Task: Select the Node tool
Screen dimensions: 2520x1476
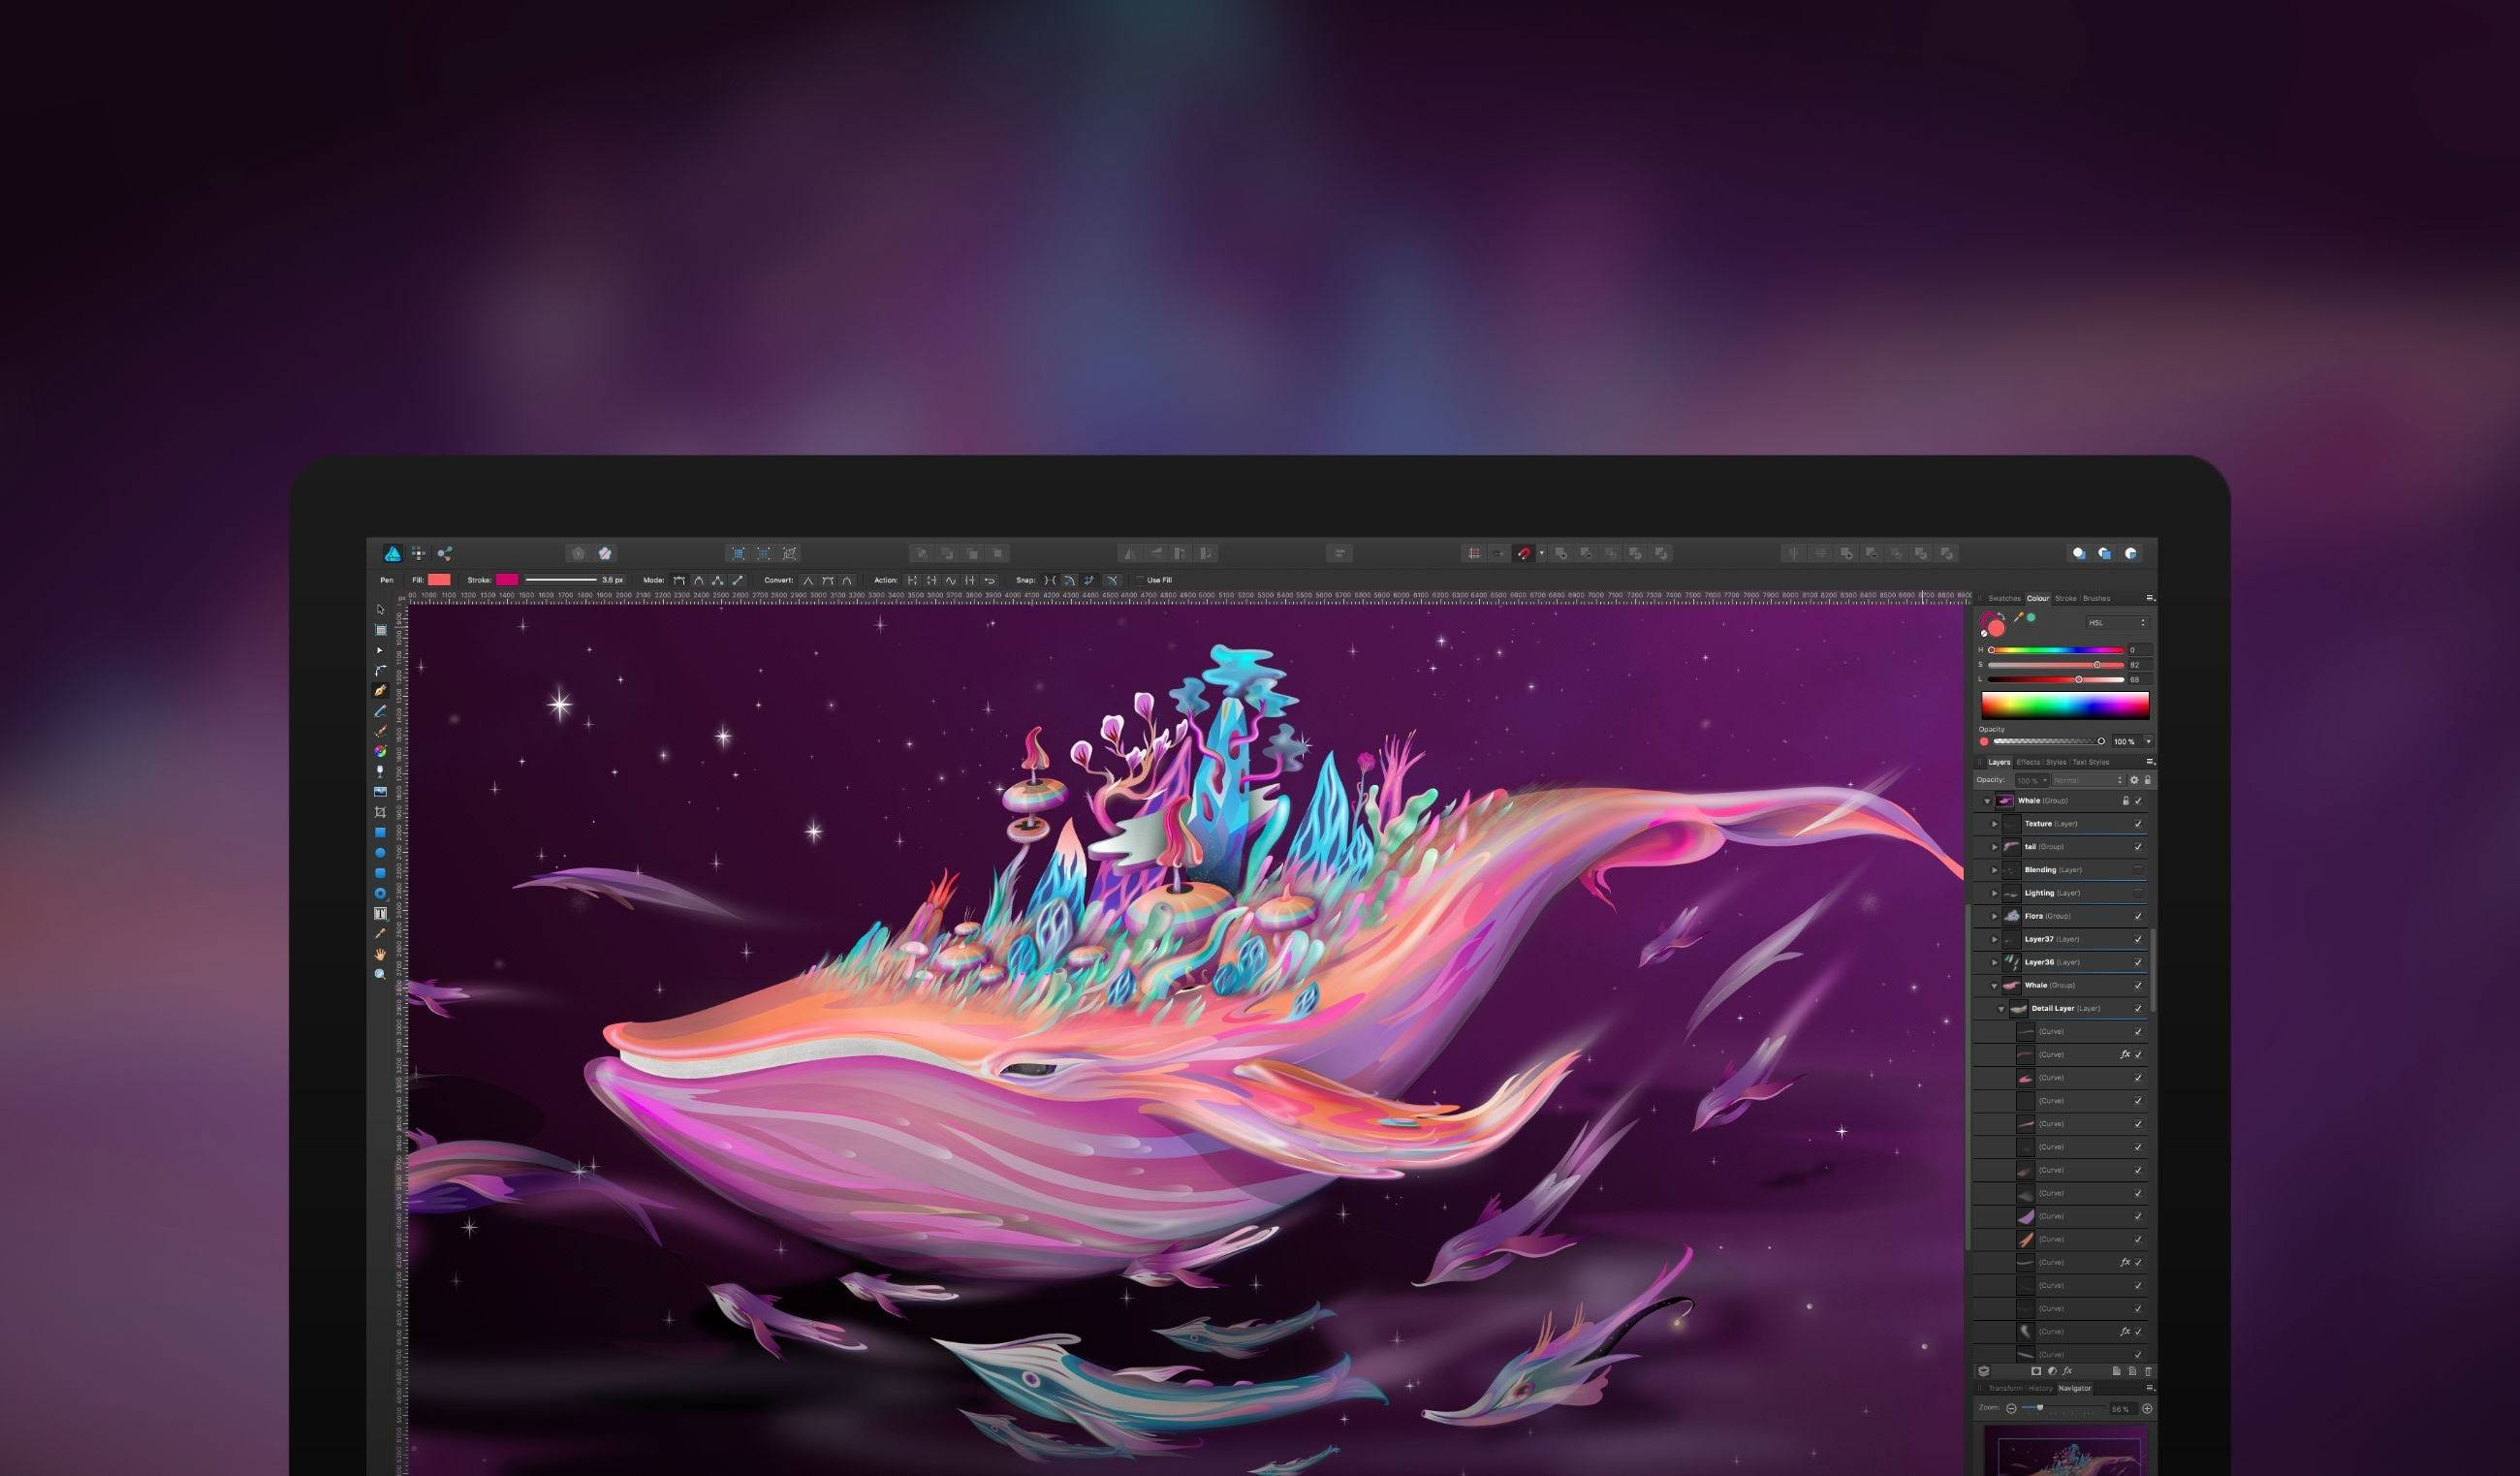Action: pos(381,651)
